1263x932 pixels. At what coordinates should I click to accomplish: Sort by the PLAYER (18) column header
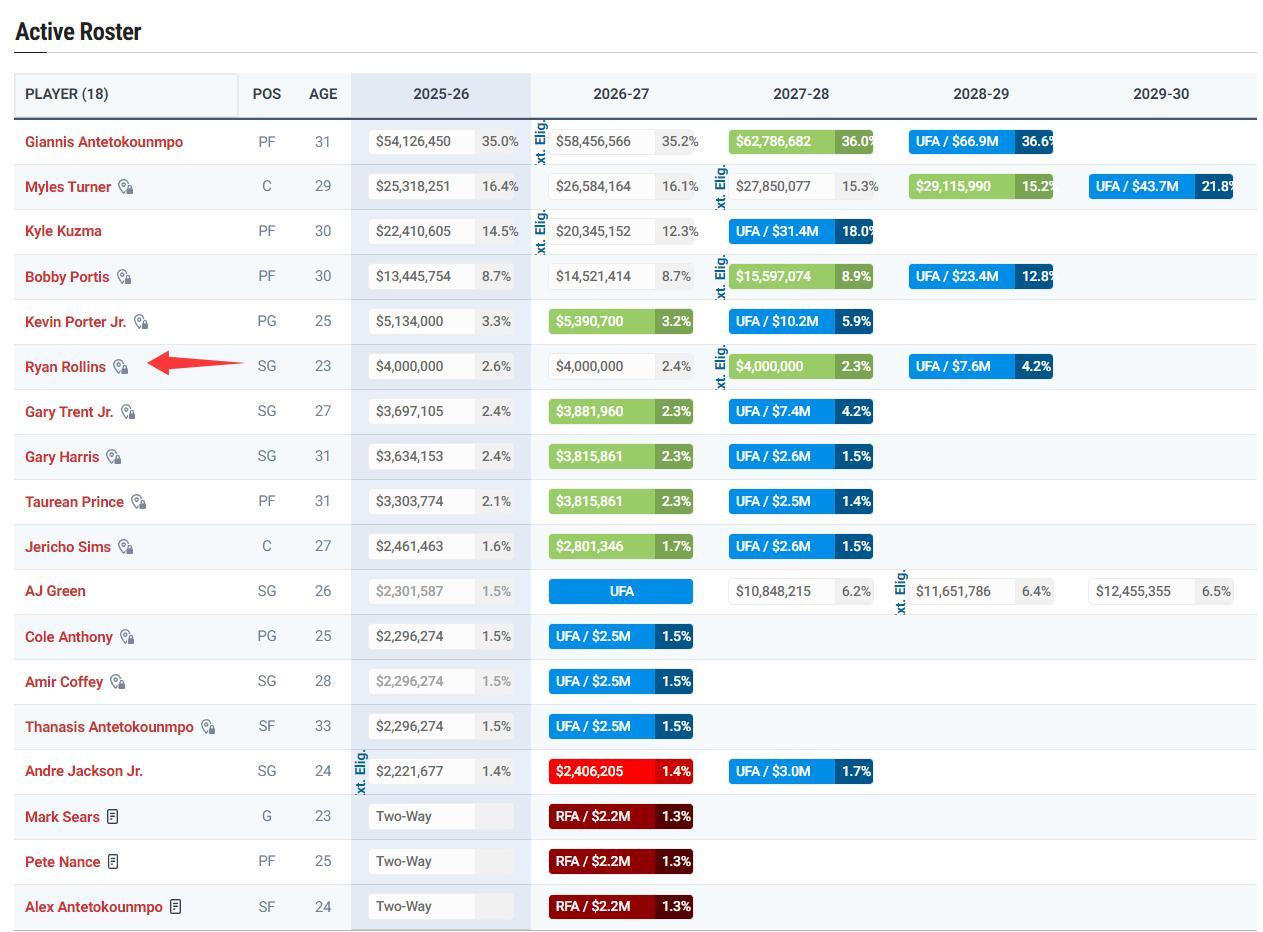67,94
